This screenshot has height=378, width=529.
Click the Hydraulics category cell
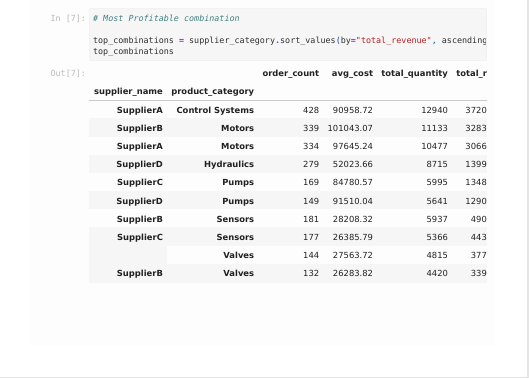click(x=229, y=164)
